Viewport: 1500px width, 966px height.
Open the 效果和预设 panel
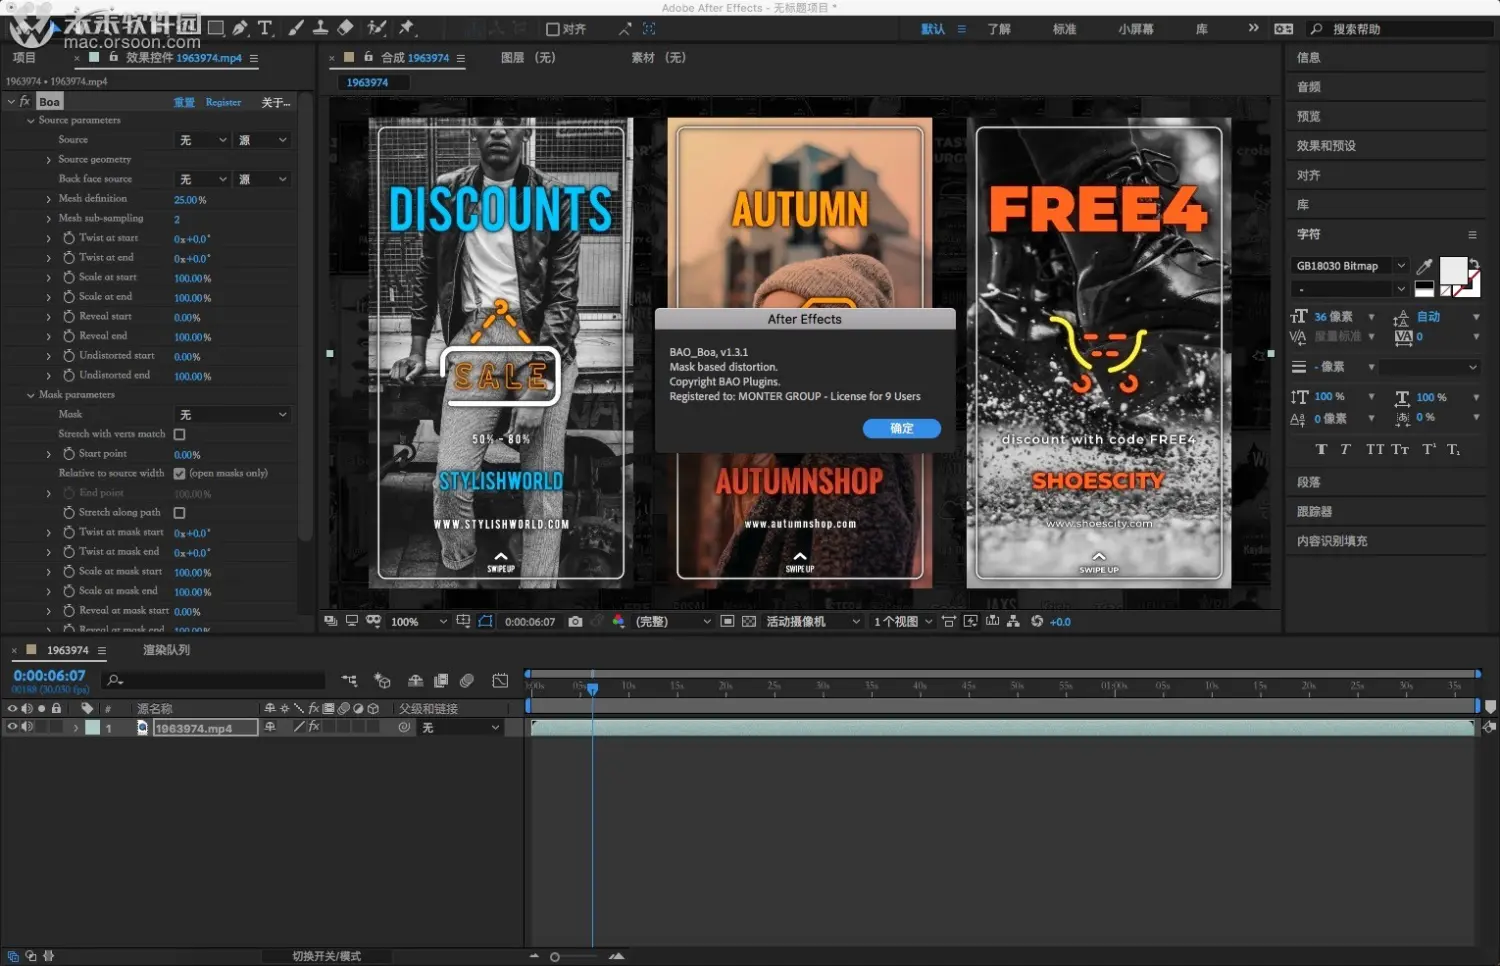click(1326, 146)
